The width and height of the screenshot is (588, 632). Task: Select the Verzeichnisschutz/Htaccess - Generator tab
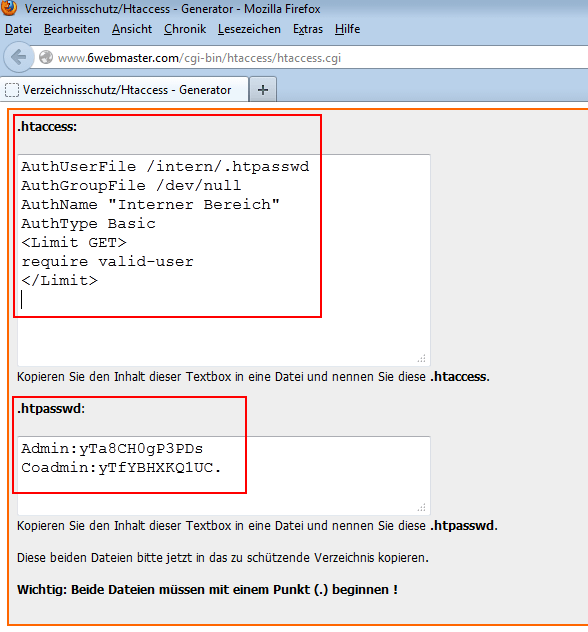coord(125,89)
